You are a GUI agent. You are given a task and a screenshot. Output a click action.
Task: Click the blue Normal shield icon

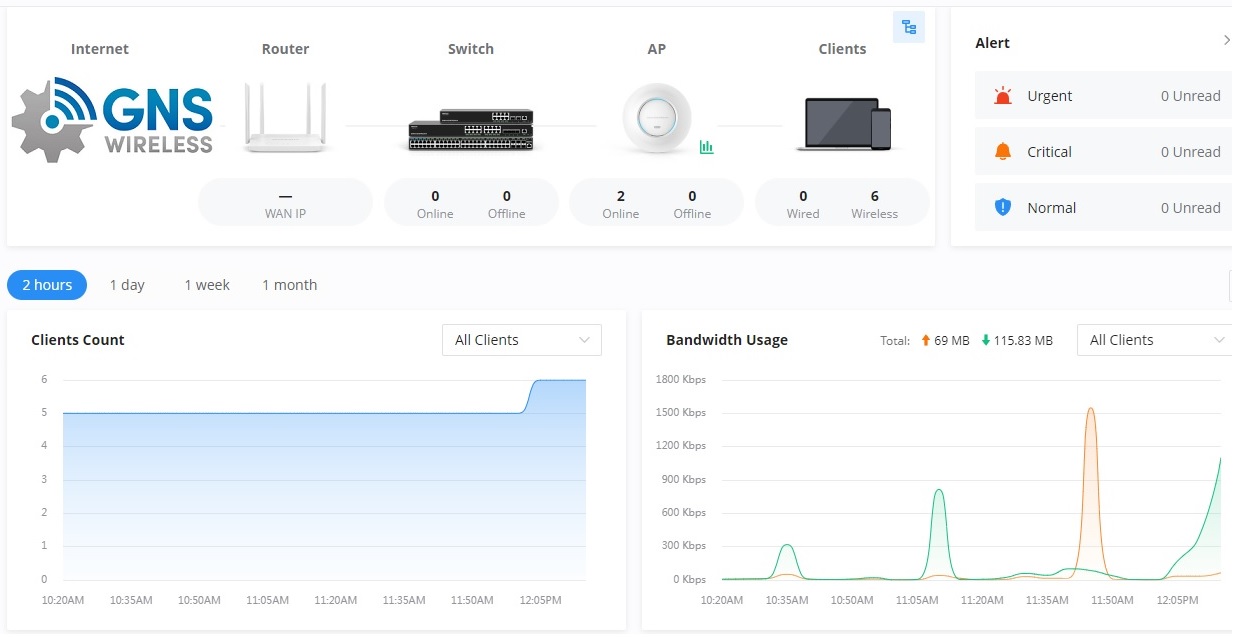[1003, 208]
